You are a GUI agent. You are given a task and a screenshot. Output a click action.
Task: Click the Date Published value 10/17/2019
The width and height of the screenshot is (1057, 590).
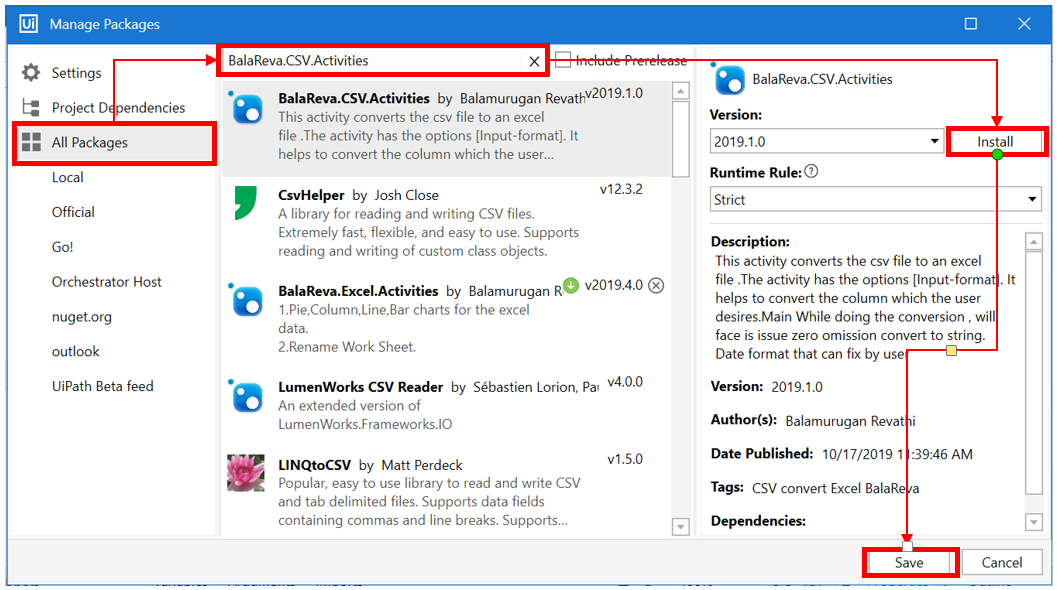click(897, 454)
